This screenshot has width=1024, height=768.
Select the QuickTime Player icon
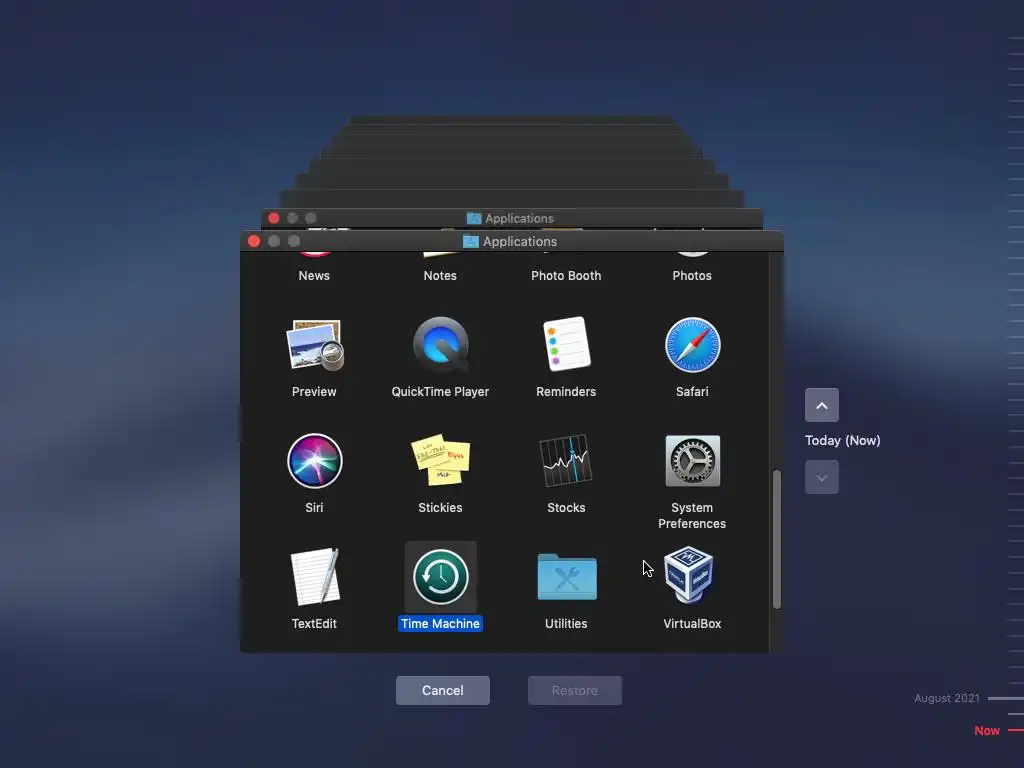441,345
